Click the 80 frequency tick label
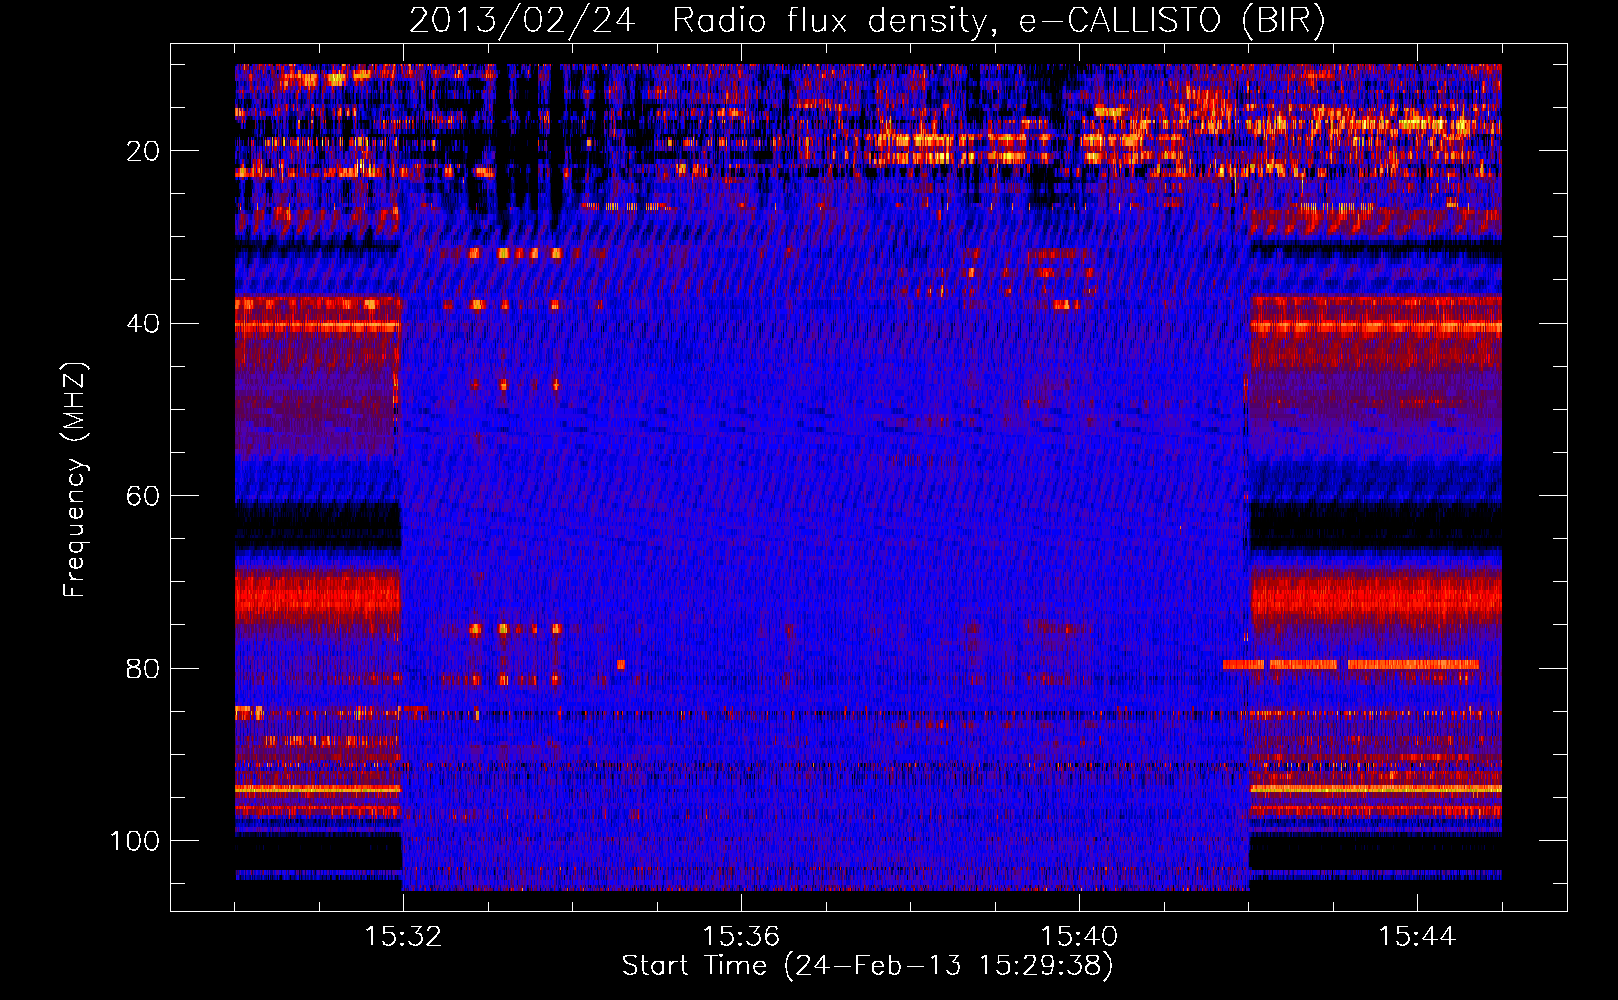The image size is (1618, 1000). (x=144, y=669)
